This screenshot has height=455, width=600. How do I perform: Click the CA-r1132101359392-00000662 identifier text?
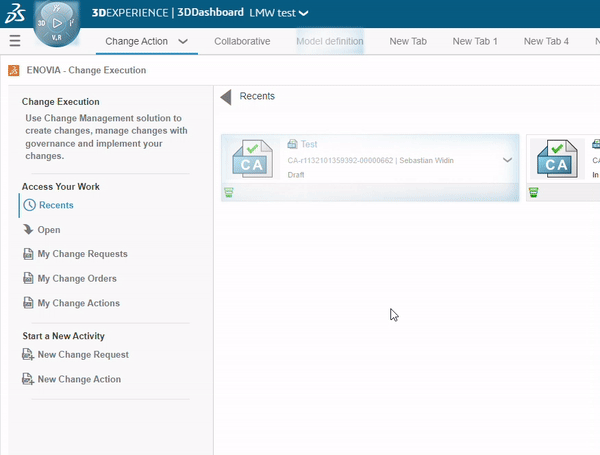tap(340, 160)
